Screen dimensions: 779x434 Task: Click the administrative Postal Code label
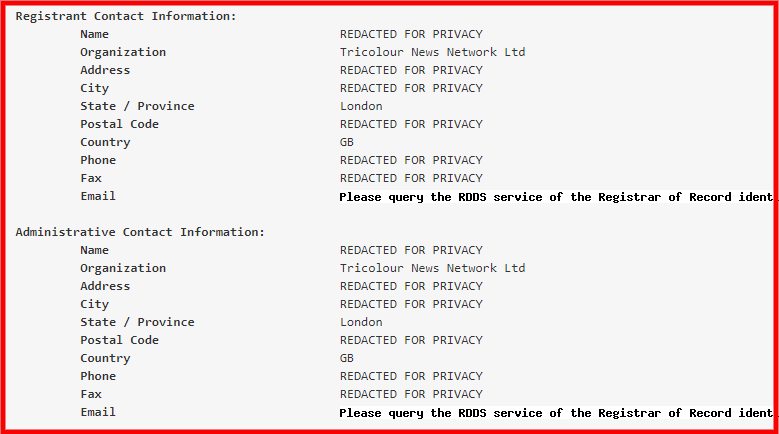120,340
